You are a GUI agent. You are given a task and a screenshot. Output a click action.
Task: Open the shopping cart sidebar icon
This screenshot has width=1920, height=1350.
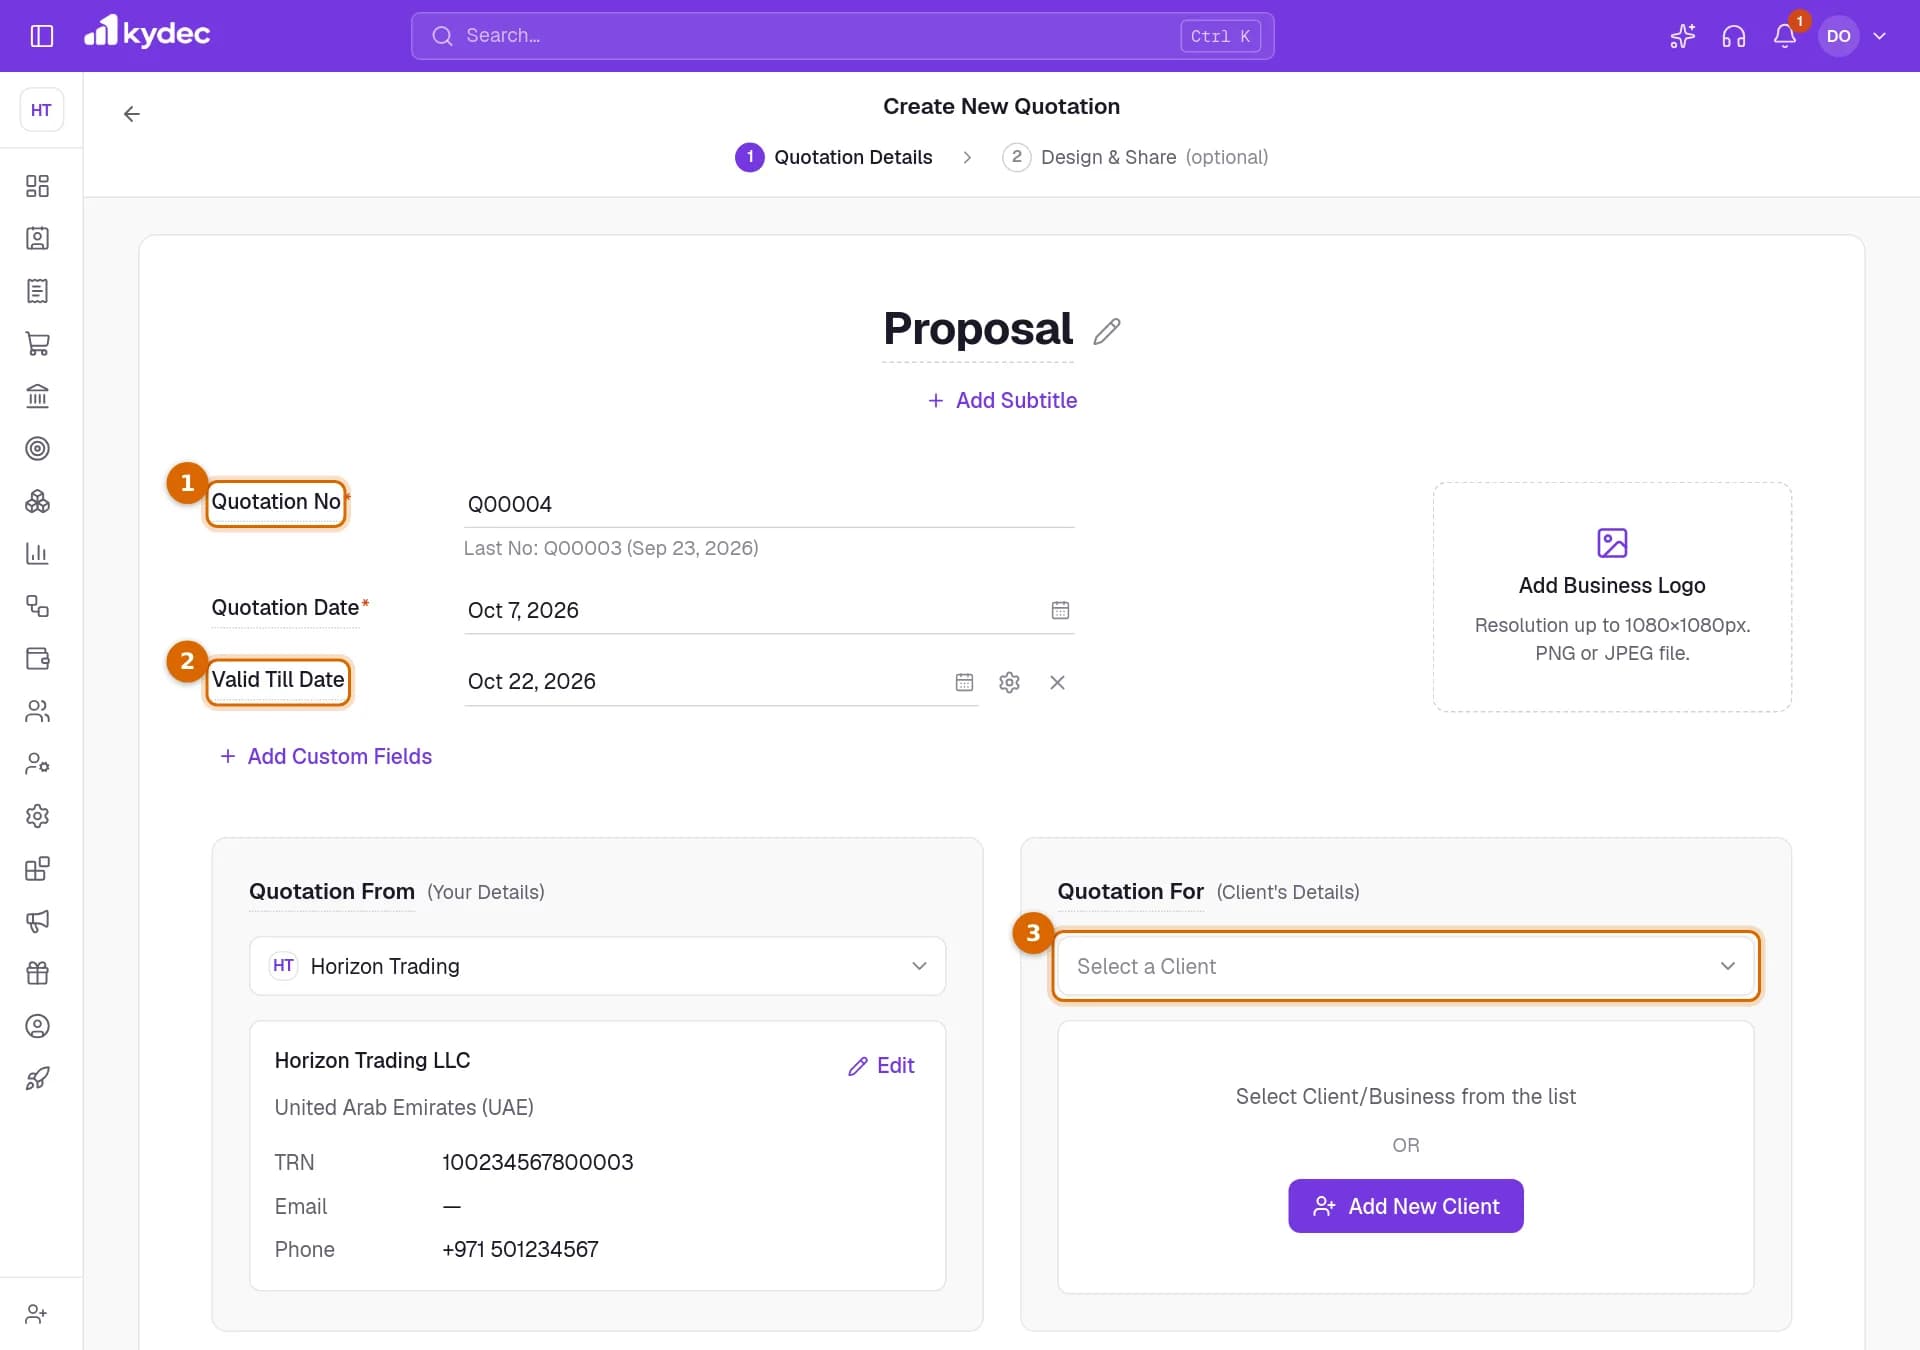pyautogui.click(x=37, y=343)
